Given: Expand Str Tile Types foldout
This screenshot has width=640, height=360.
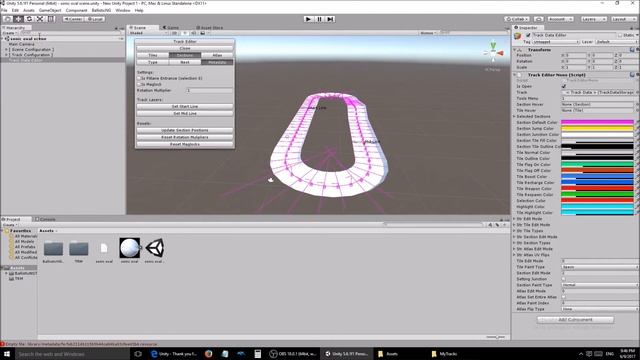Looking at the screenshot, I should coord(514,231).
